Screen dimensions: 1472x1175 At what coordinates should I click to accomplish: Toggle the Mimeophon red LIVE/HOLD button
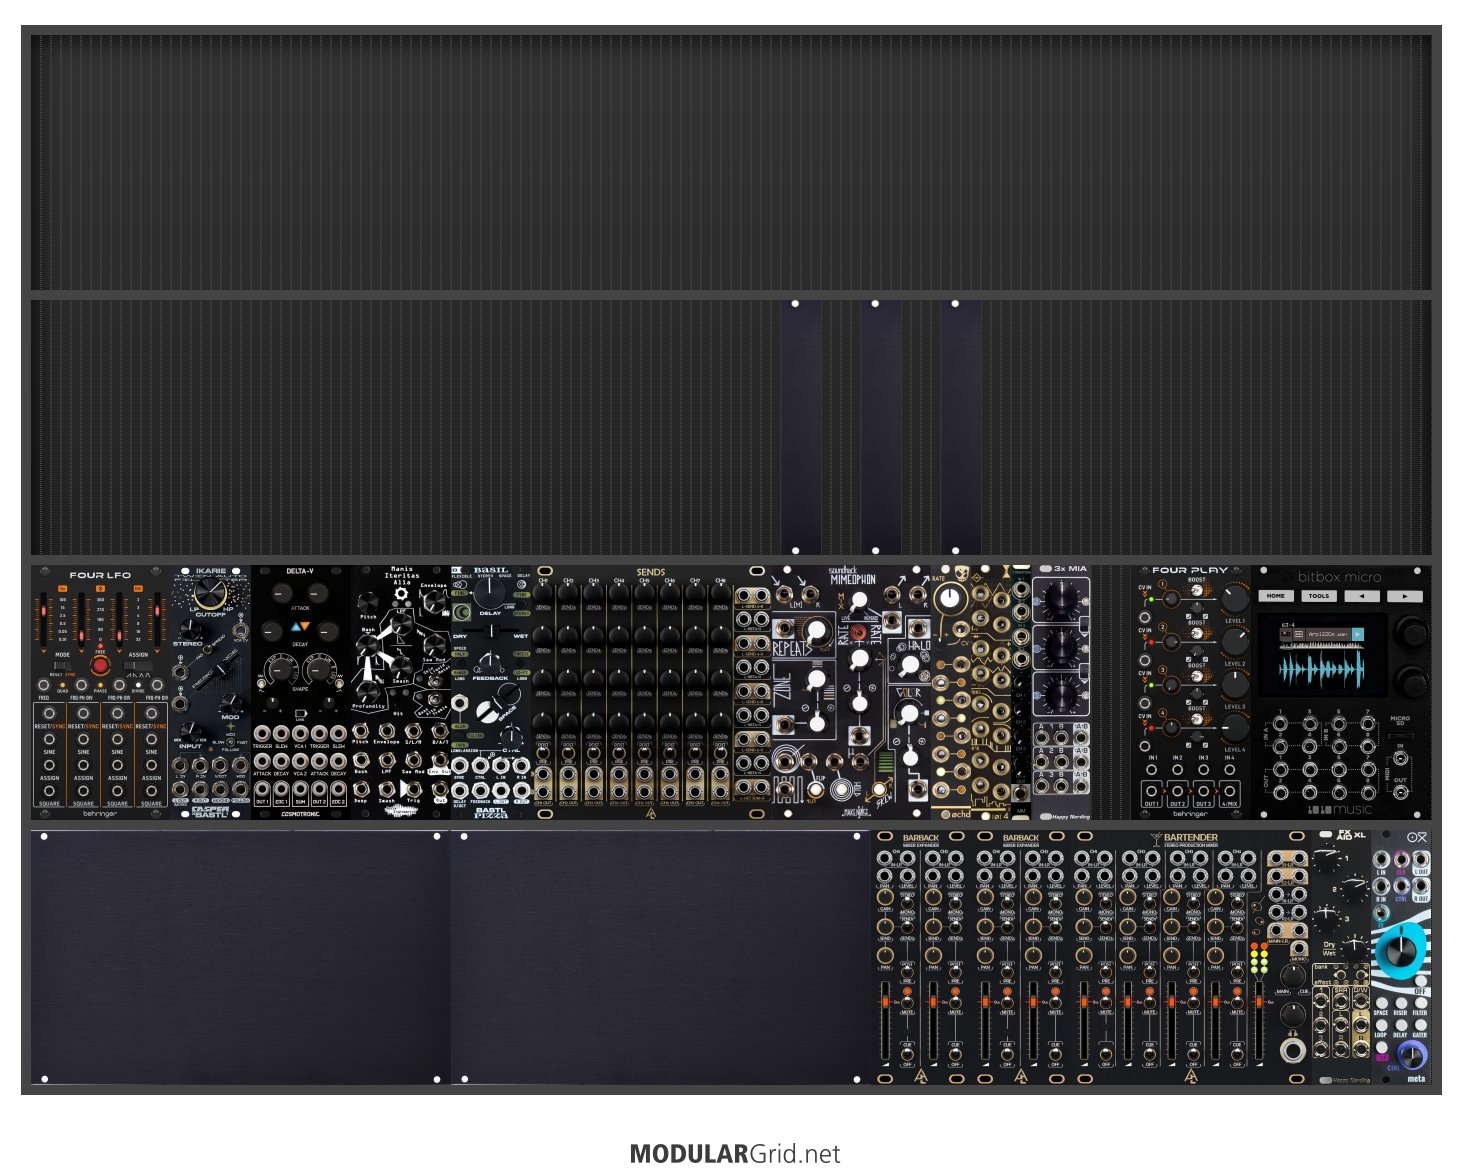[x=858, y=633]
